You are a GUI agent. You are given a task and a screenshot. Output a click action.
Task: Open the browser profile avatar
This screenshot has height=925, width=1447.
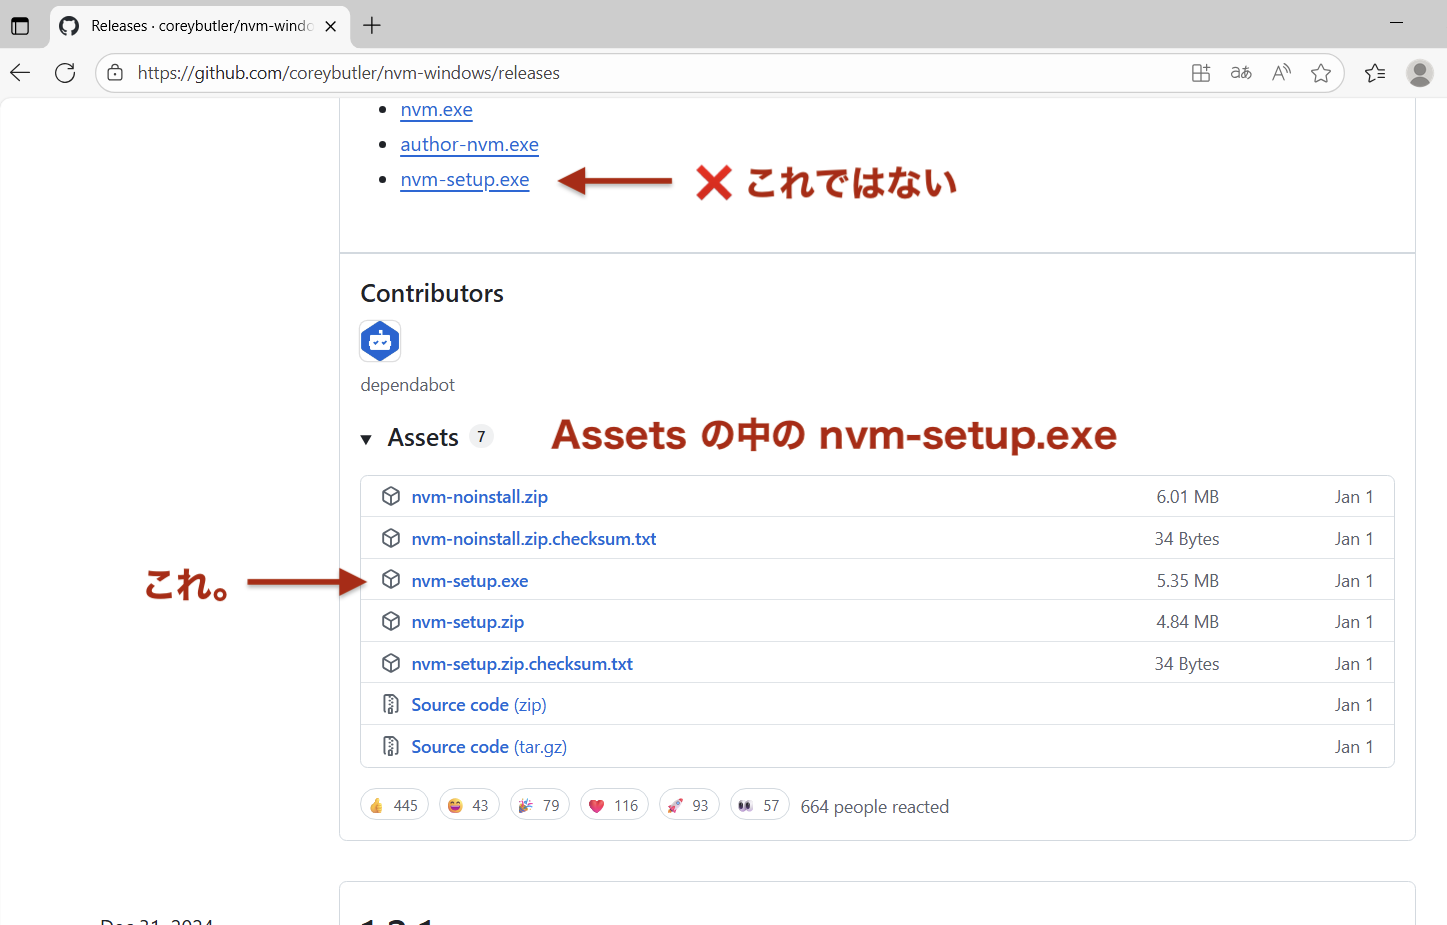(1420, 73)
